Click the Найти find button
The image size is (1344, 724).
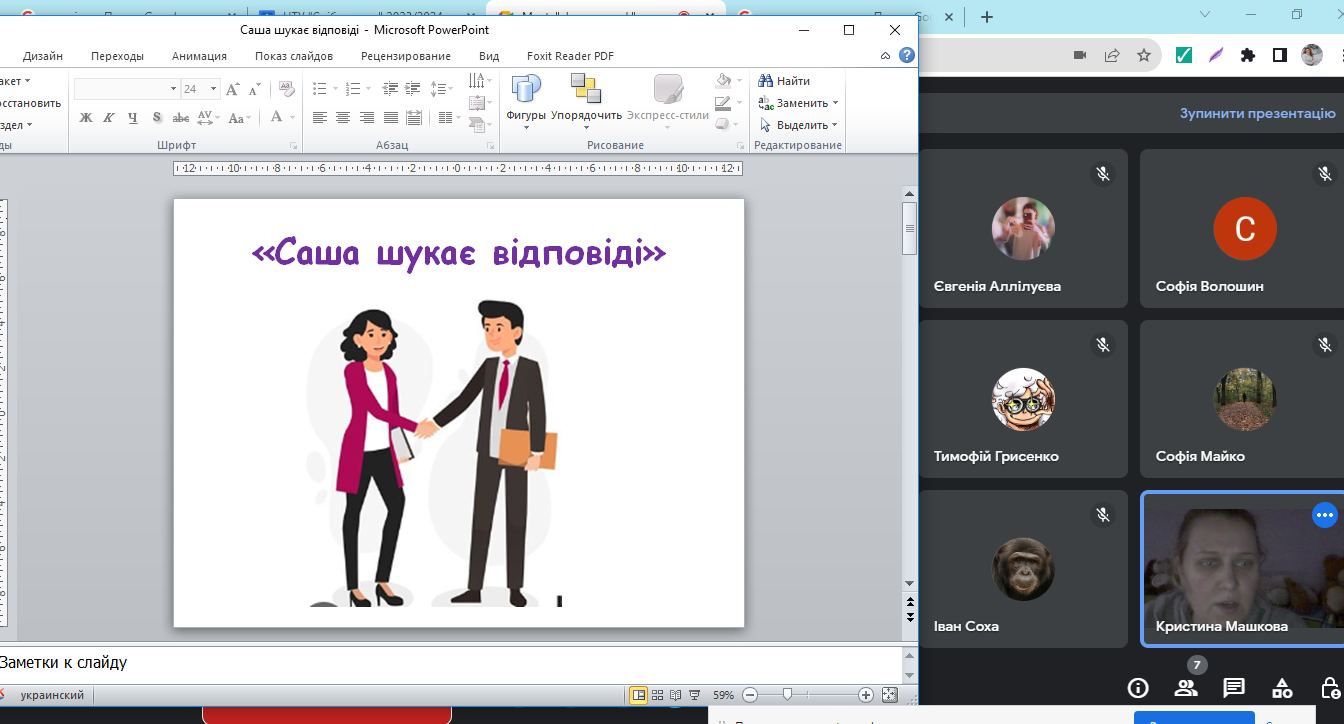784,81
